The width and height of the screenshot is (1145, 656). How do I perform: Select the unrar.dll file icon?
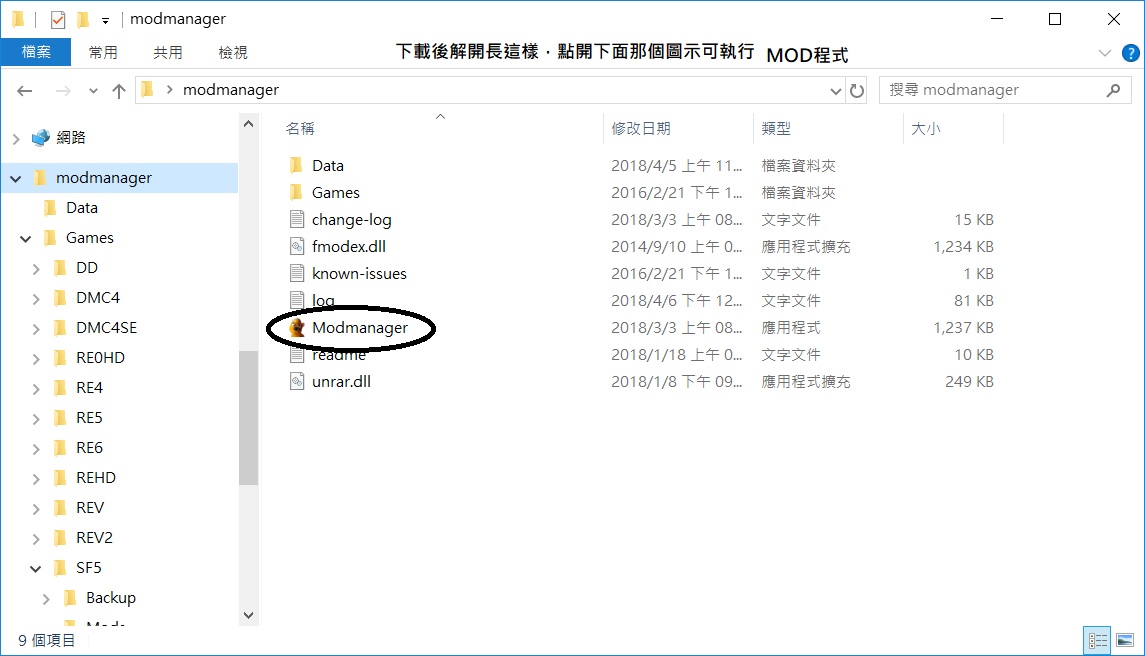click(296, 381)
